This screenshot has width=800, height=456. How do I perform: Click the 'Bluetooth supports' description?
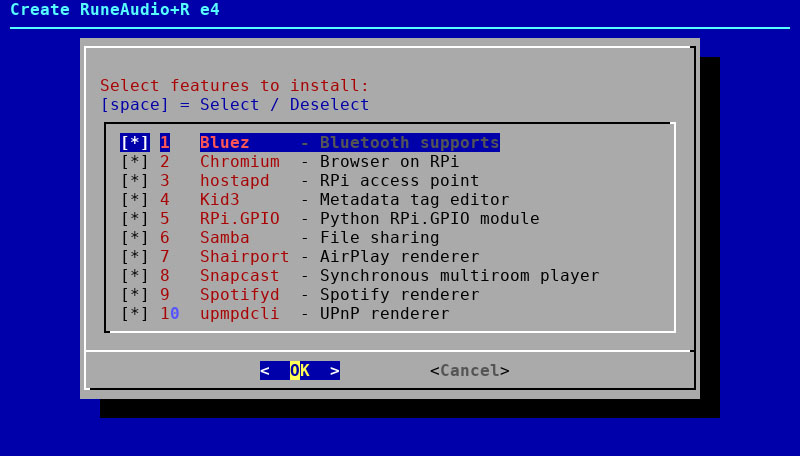(x=410, y=142)
